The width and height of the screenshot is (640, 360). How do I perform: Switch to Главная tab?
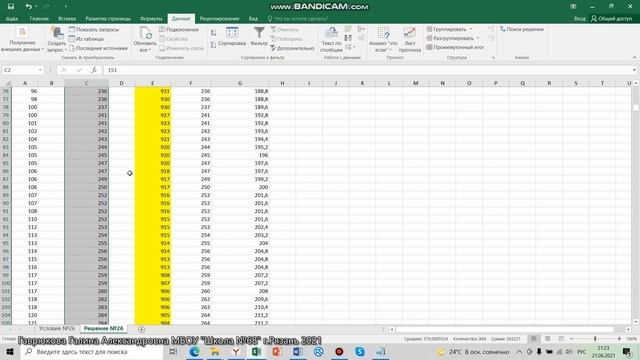(x=39, y=19)
